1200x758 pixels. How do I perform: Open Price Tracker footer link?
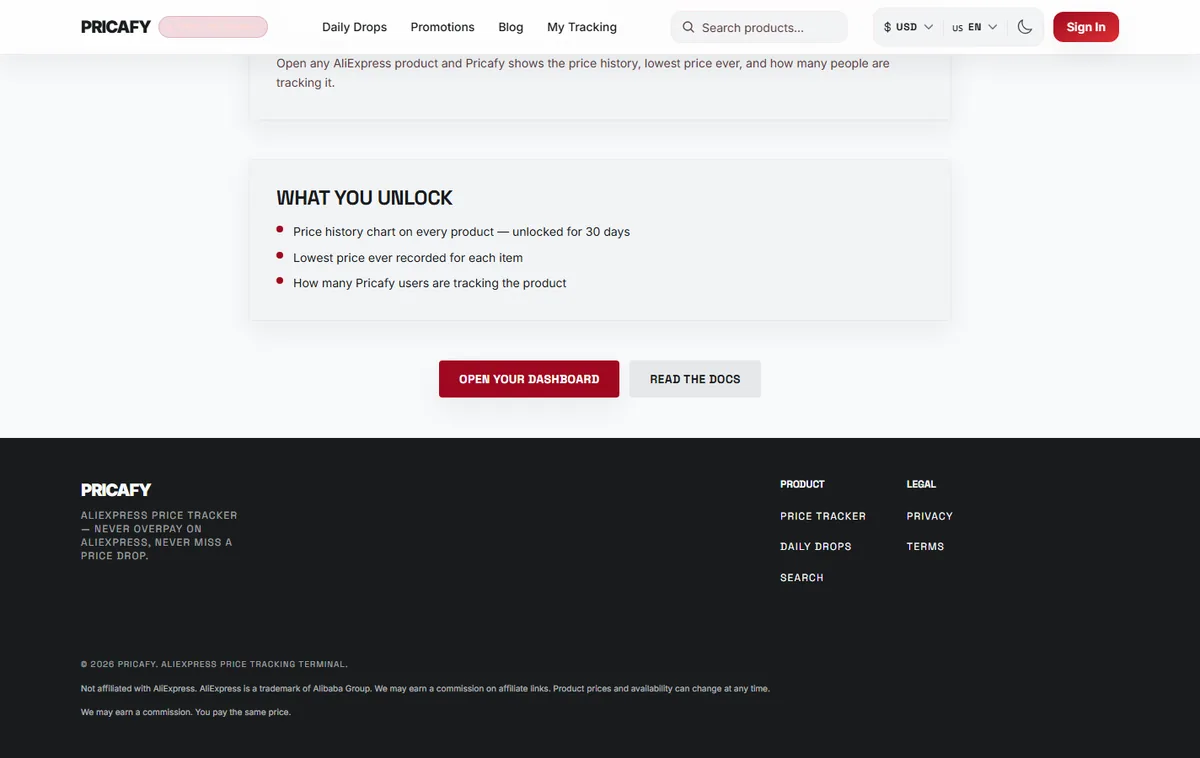(823, 516)
